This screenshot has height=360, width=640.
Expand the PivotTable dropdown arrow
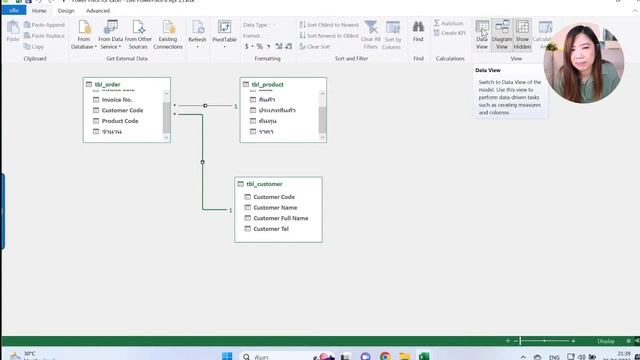click(x=224, y=47)
